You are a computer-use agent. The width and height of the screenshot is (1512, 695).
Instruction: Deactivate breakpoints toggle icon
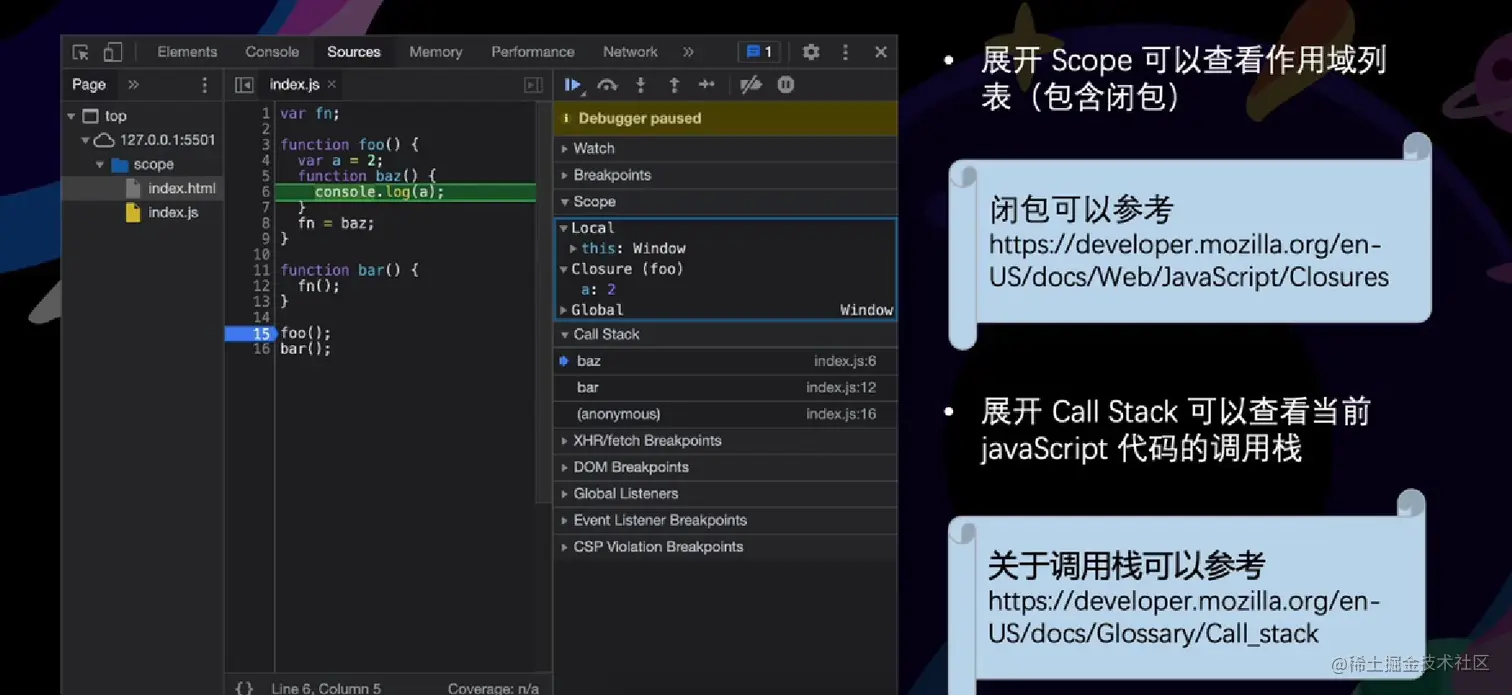pyautogui.click(x=751, y=85)
